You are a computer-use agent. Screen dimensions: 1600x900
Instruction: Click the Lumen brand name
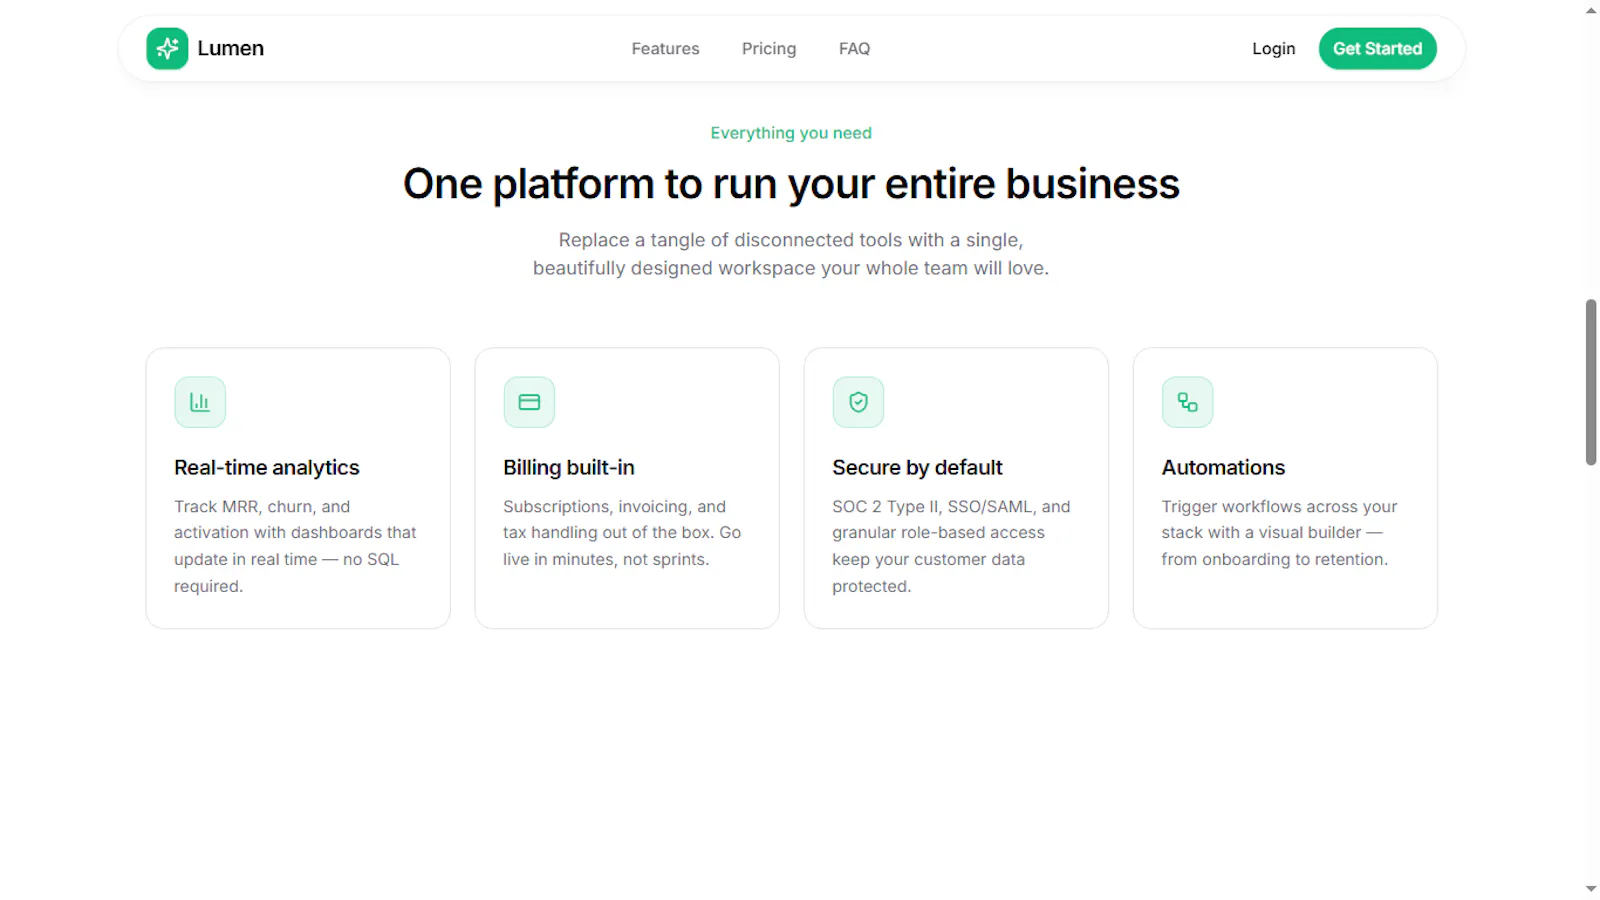230,48
